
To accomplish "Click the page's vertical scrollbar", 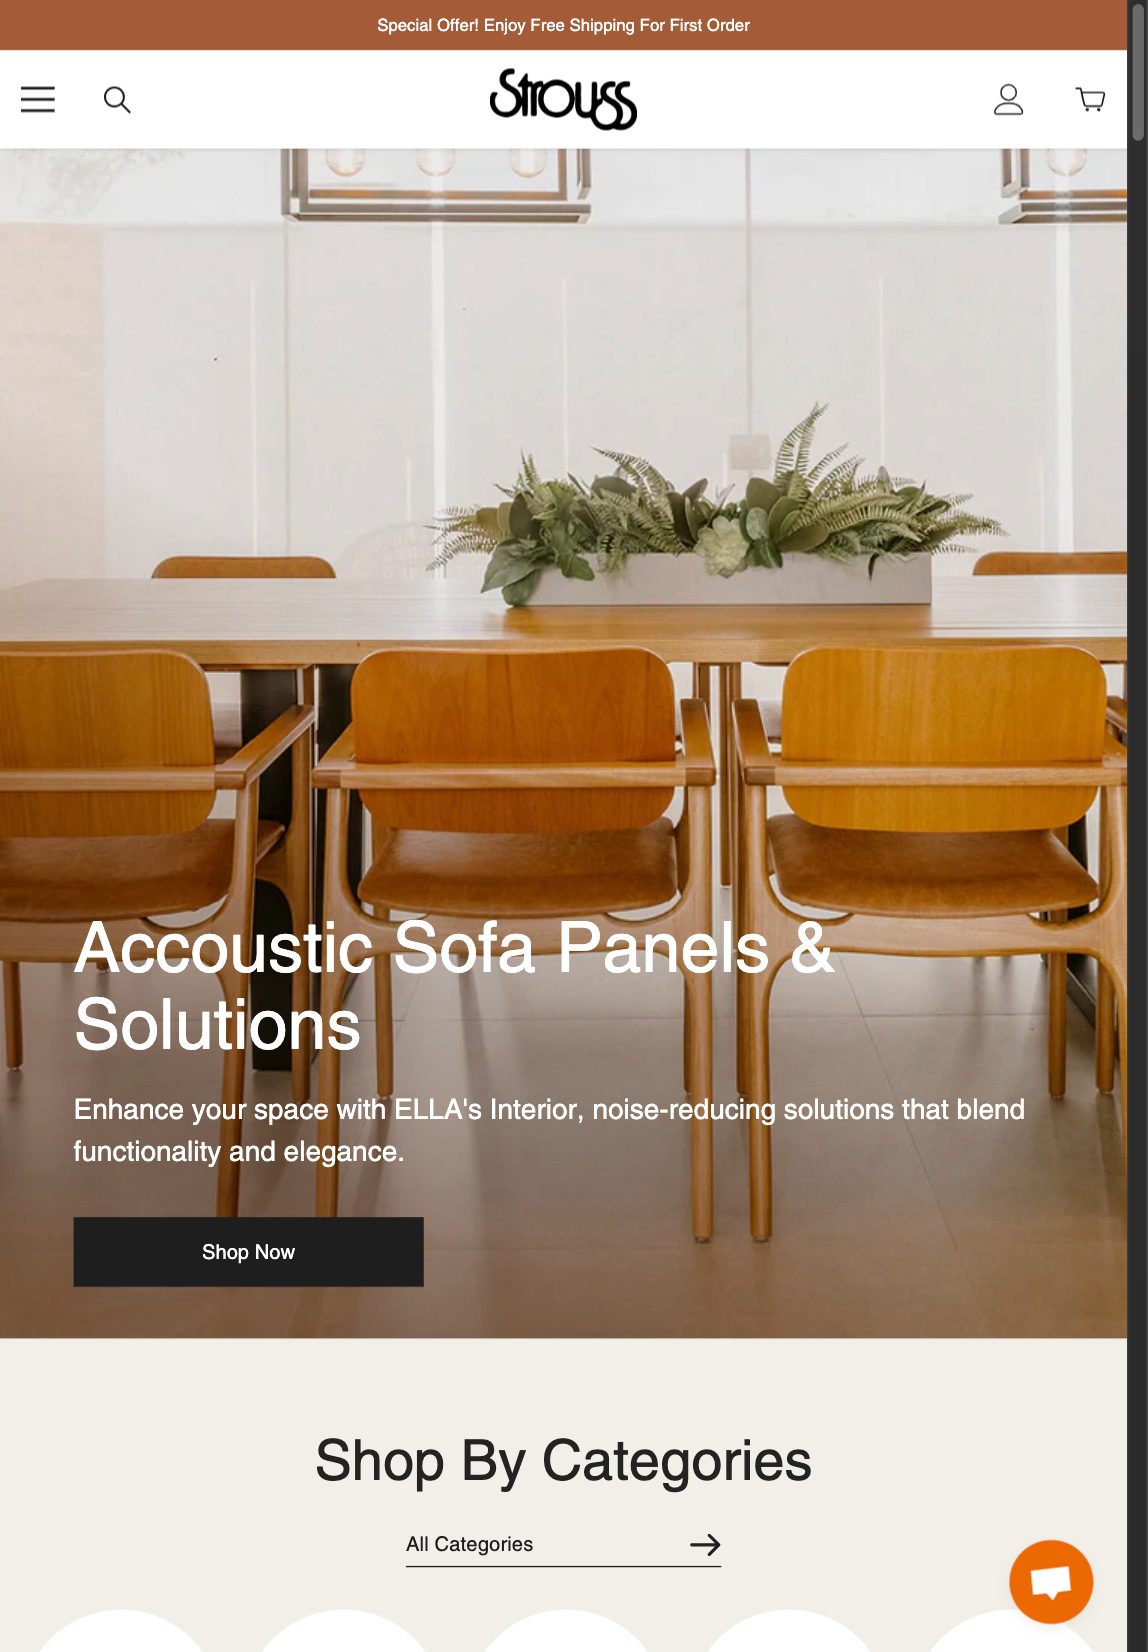I will point(1138,800).
